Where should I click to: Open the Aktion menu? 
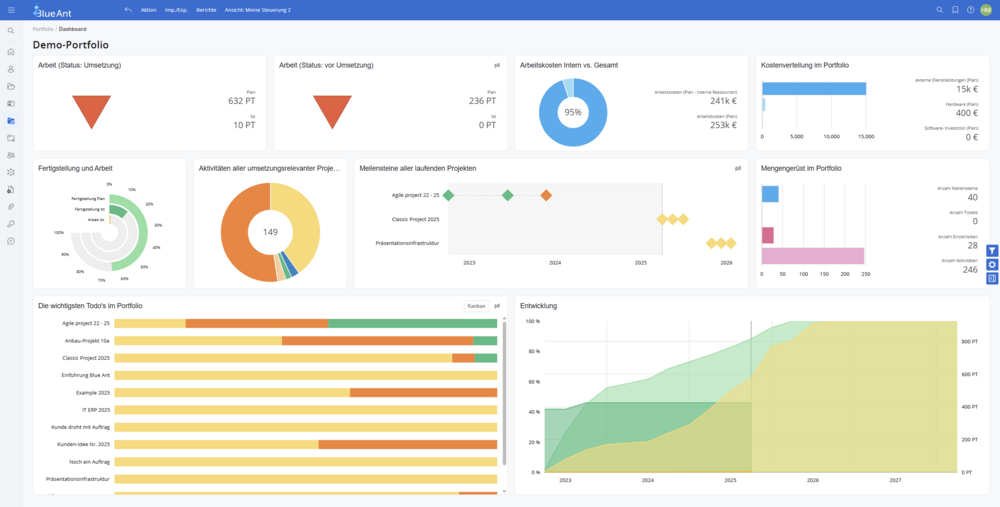(148, 10)
